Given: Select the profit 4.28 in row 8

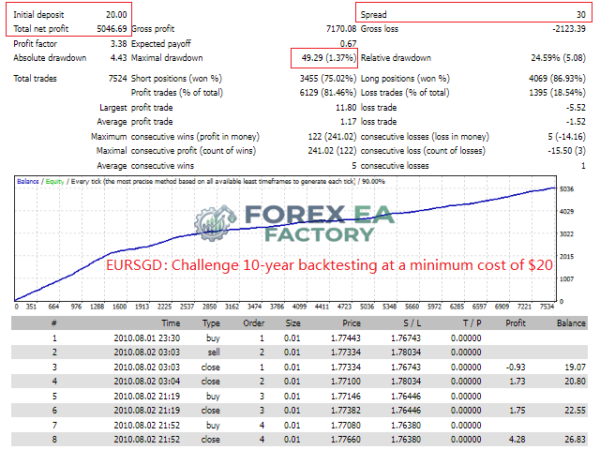Looking at the screenshot, I should (x=517, y=440).
